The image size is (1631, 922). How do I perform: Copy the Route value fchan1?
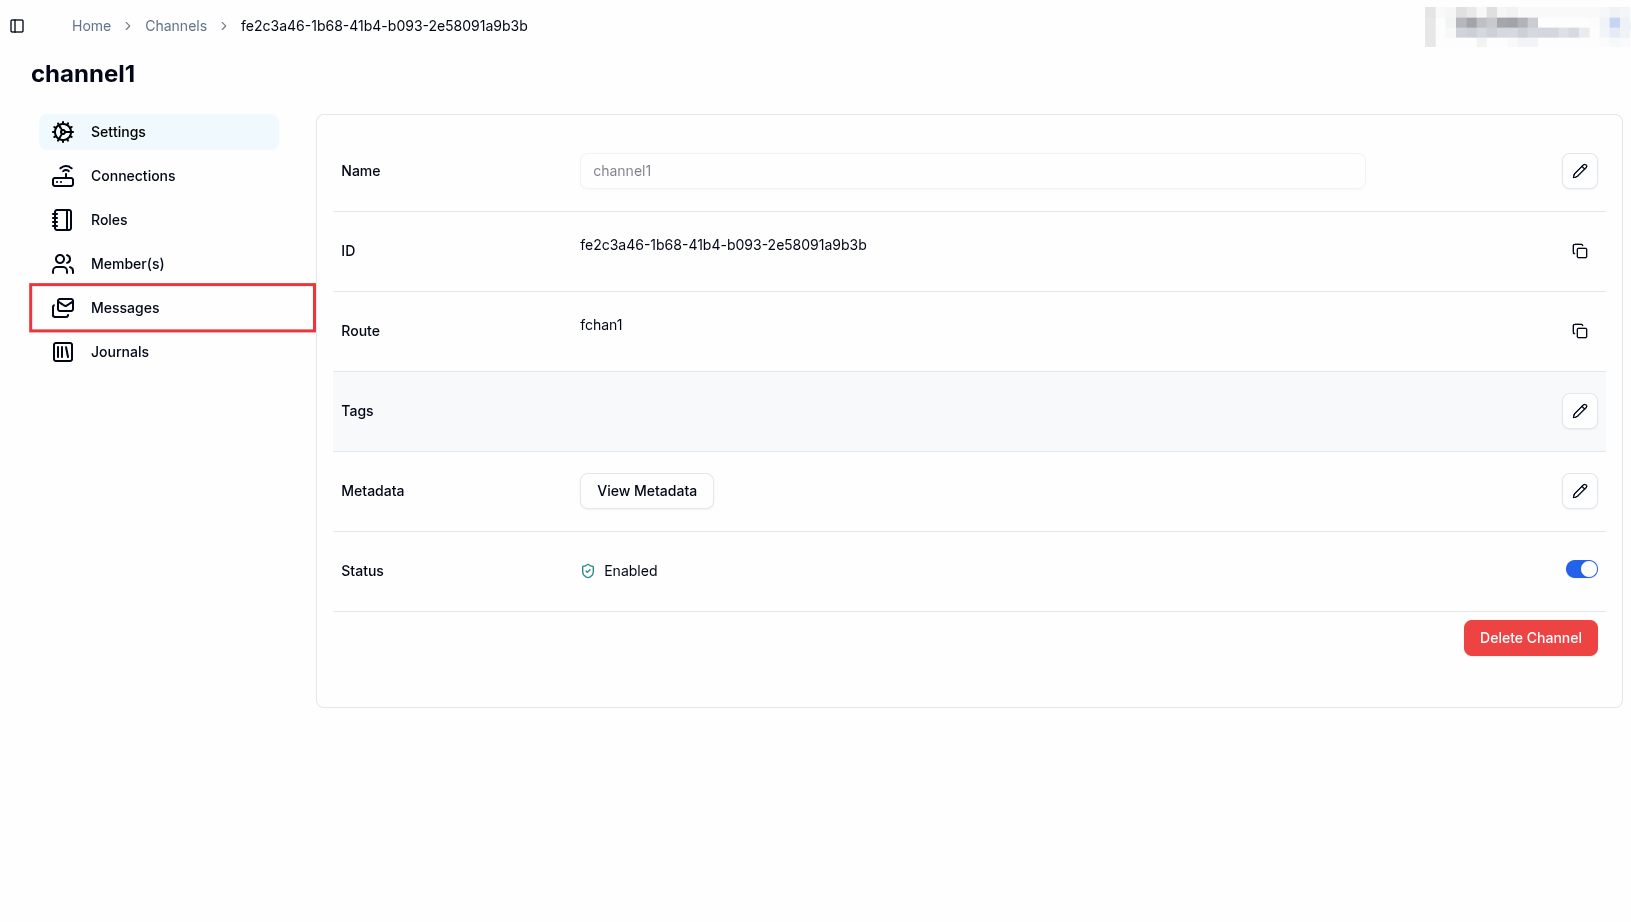click(1579, 331)
